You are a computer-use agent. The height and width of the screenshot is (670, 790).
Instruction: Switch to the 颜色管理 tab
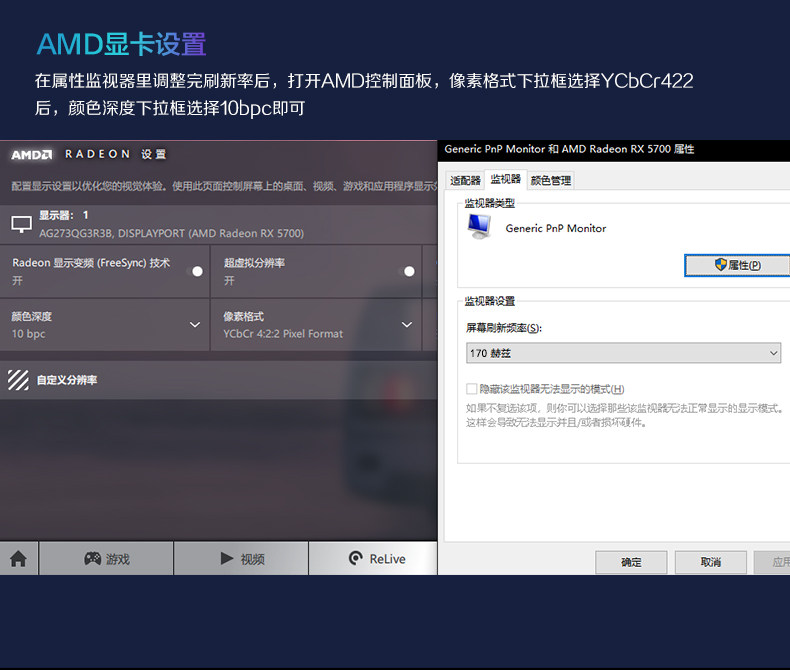click(551, 180)
